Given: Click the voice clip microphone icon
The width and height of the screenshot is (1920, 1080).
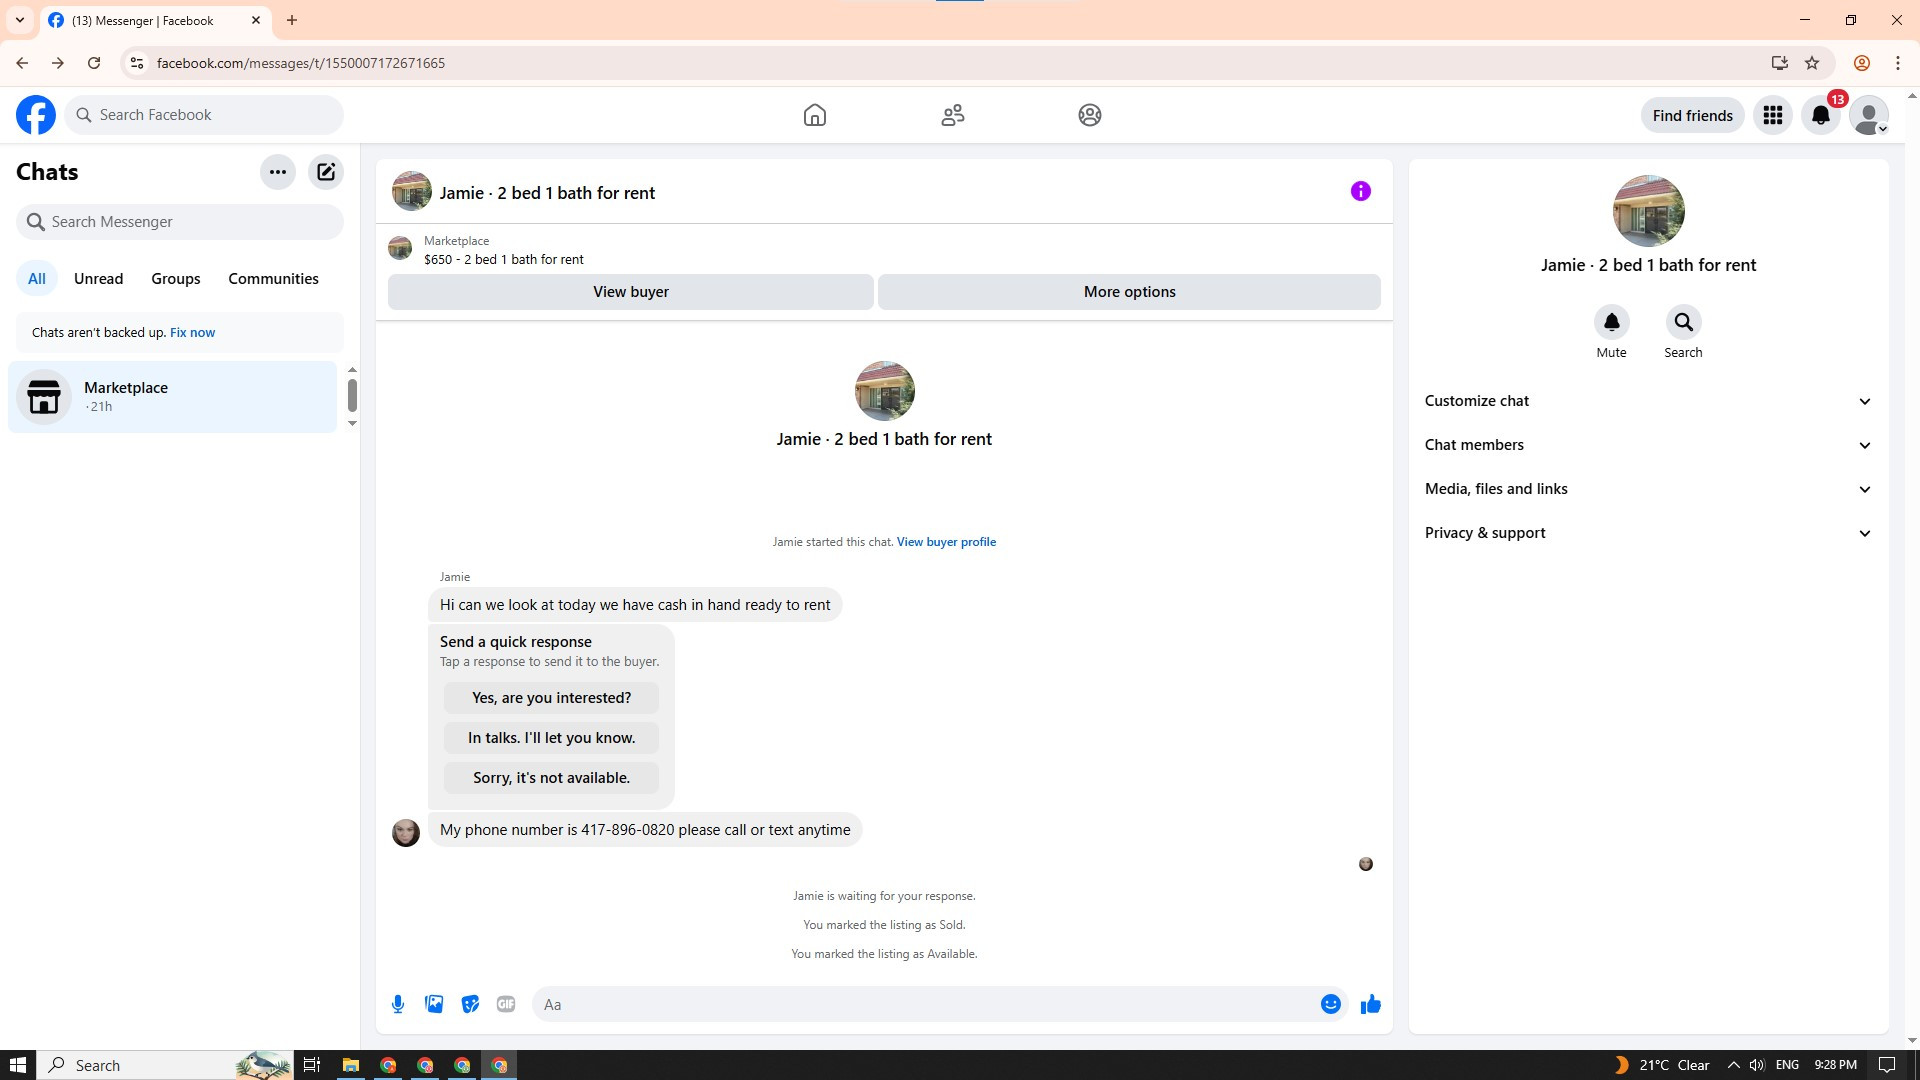Looking at the screenshot, I should (x=398, y=1004).
